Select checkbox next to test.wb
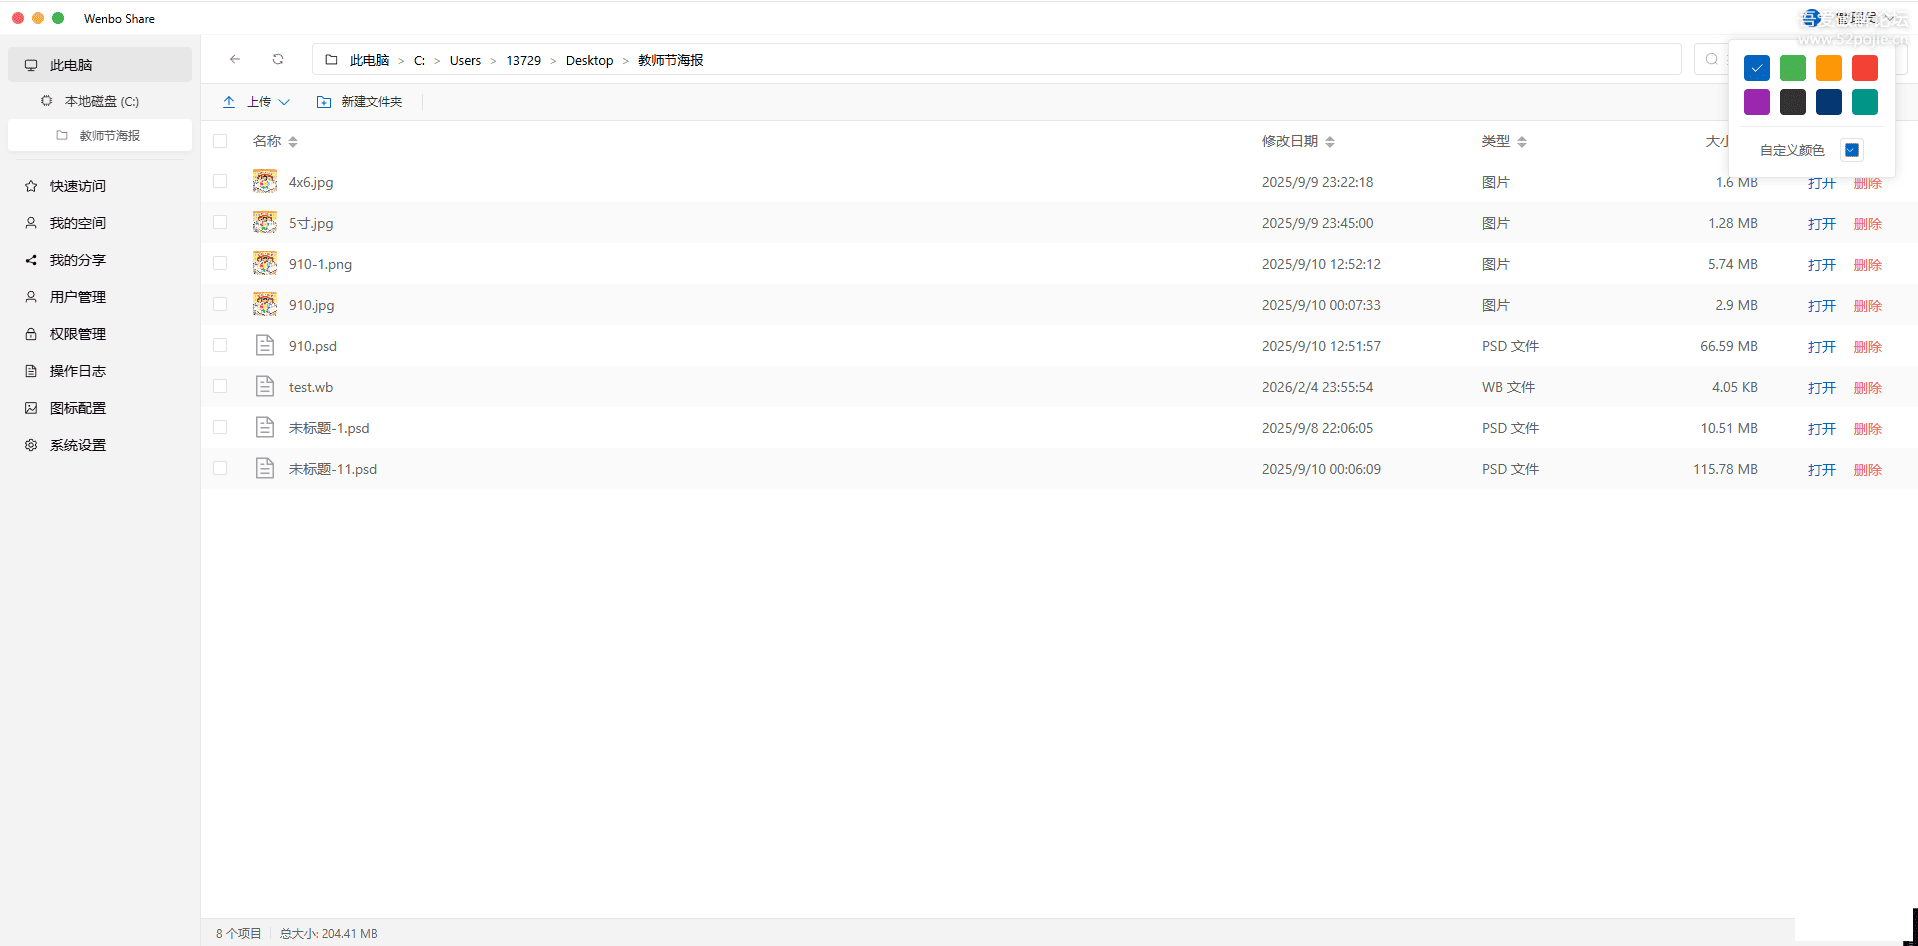 click(x=220, y=387)
